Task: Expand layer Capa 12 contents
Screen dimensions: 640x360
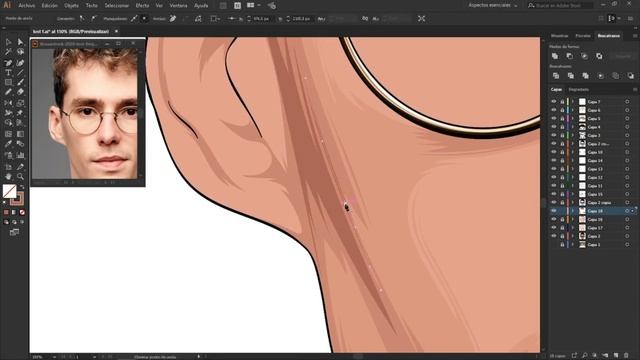Action: (573, 177)
